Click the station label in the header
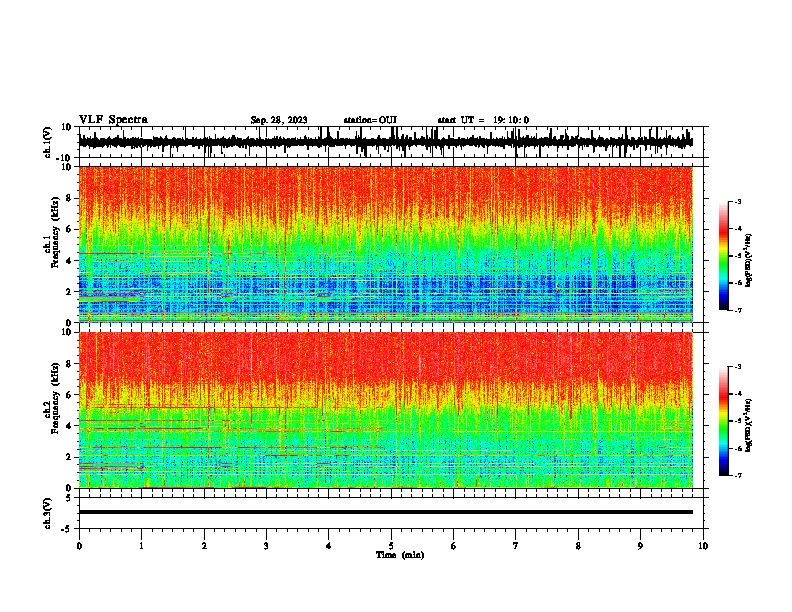Viewport: 792px width, 612px height. 370,120
